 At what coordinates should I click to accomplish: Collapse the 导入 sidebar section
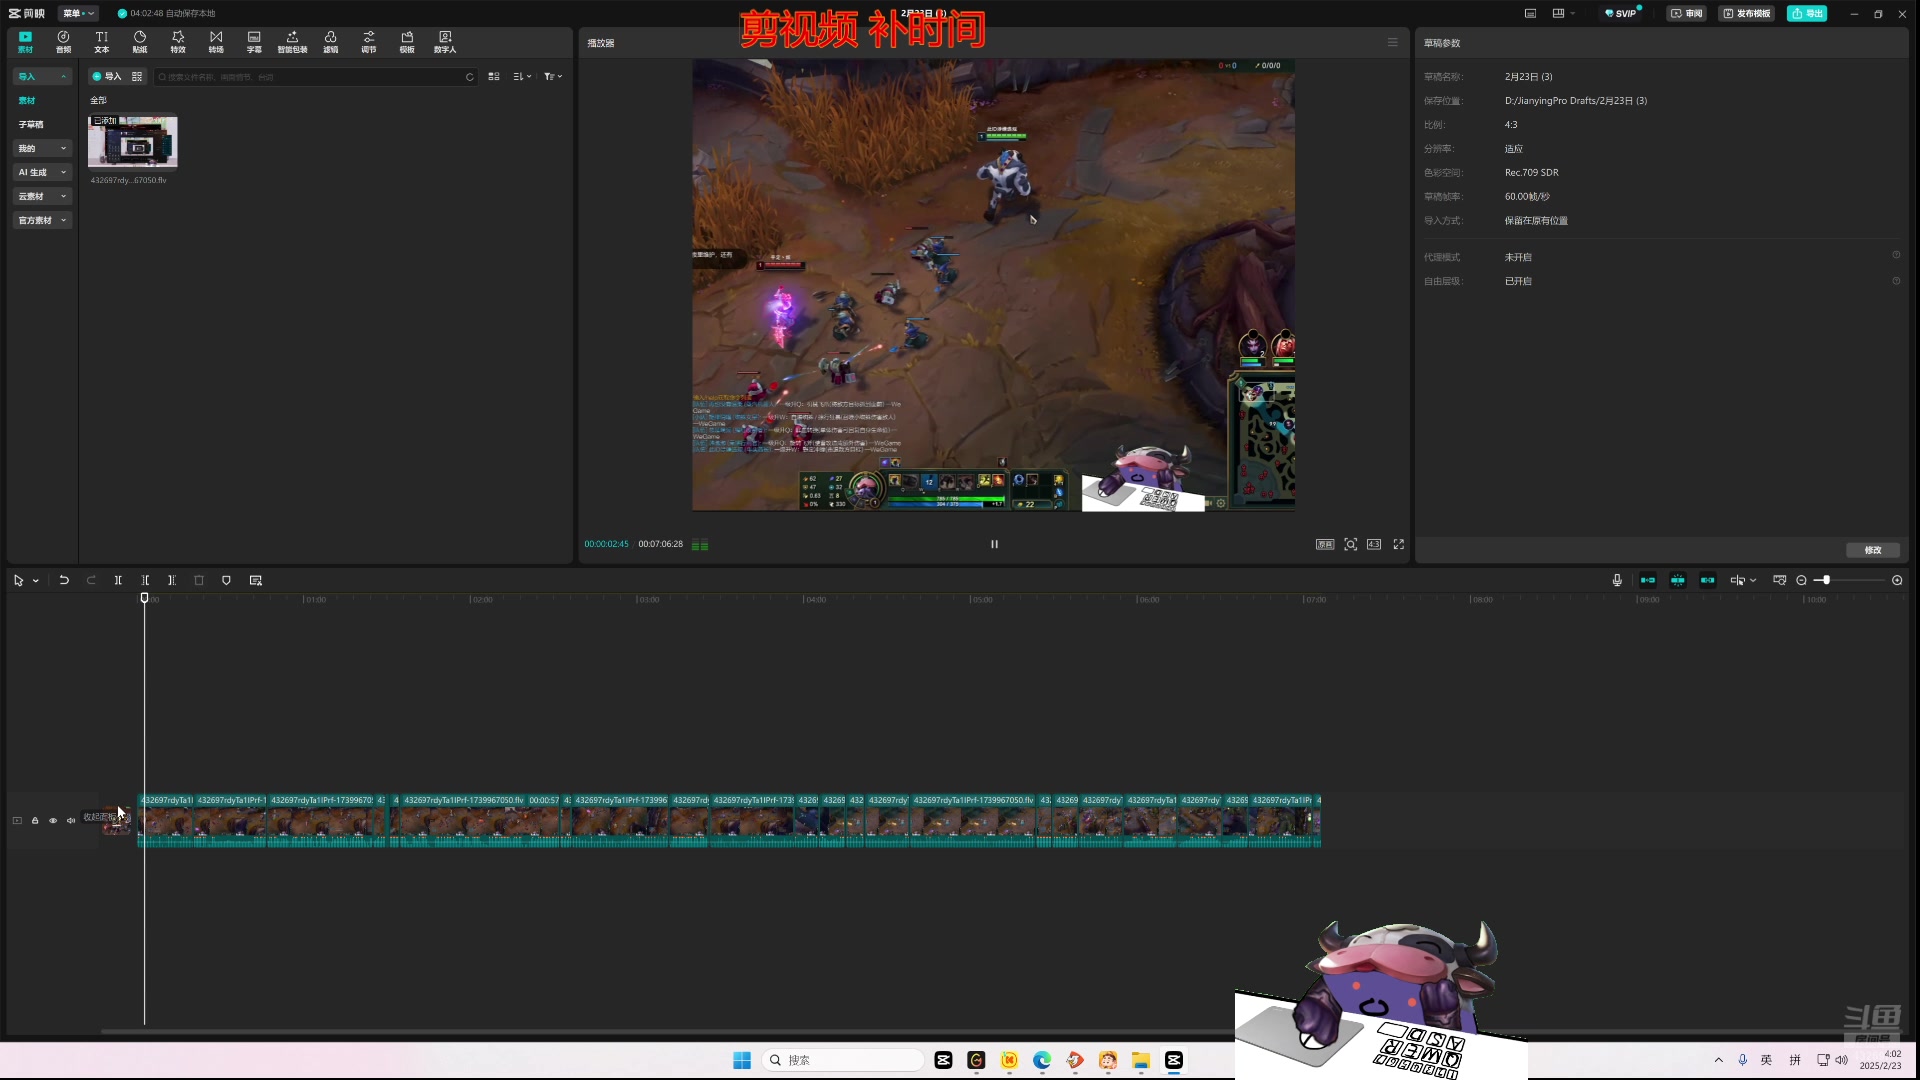43,76
